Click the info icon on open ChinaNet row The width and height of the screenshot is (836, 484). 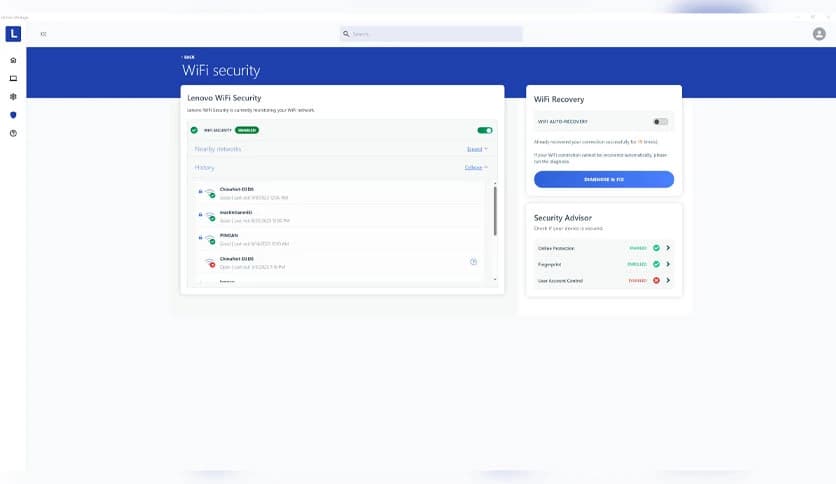pyautogui.click(x=473, y=262)
